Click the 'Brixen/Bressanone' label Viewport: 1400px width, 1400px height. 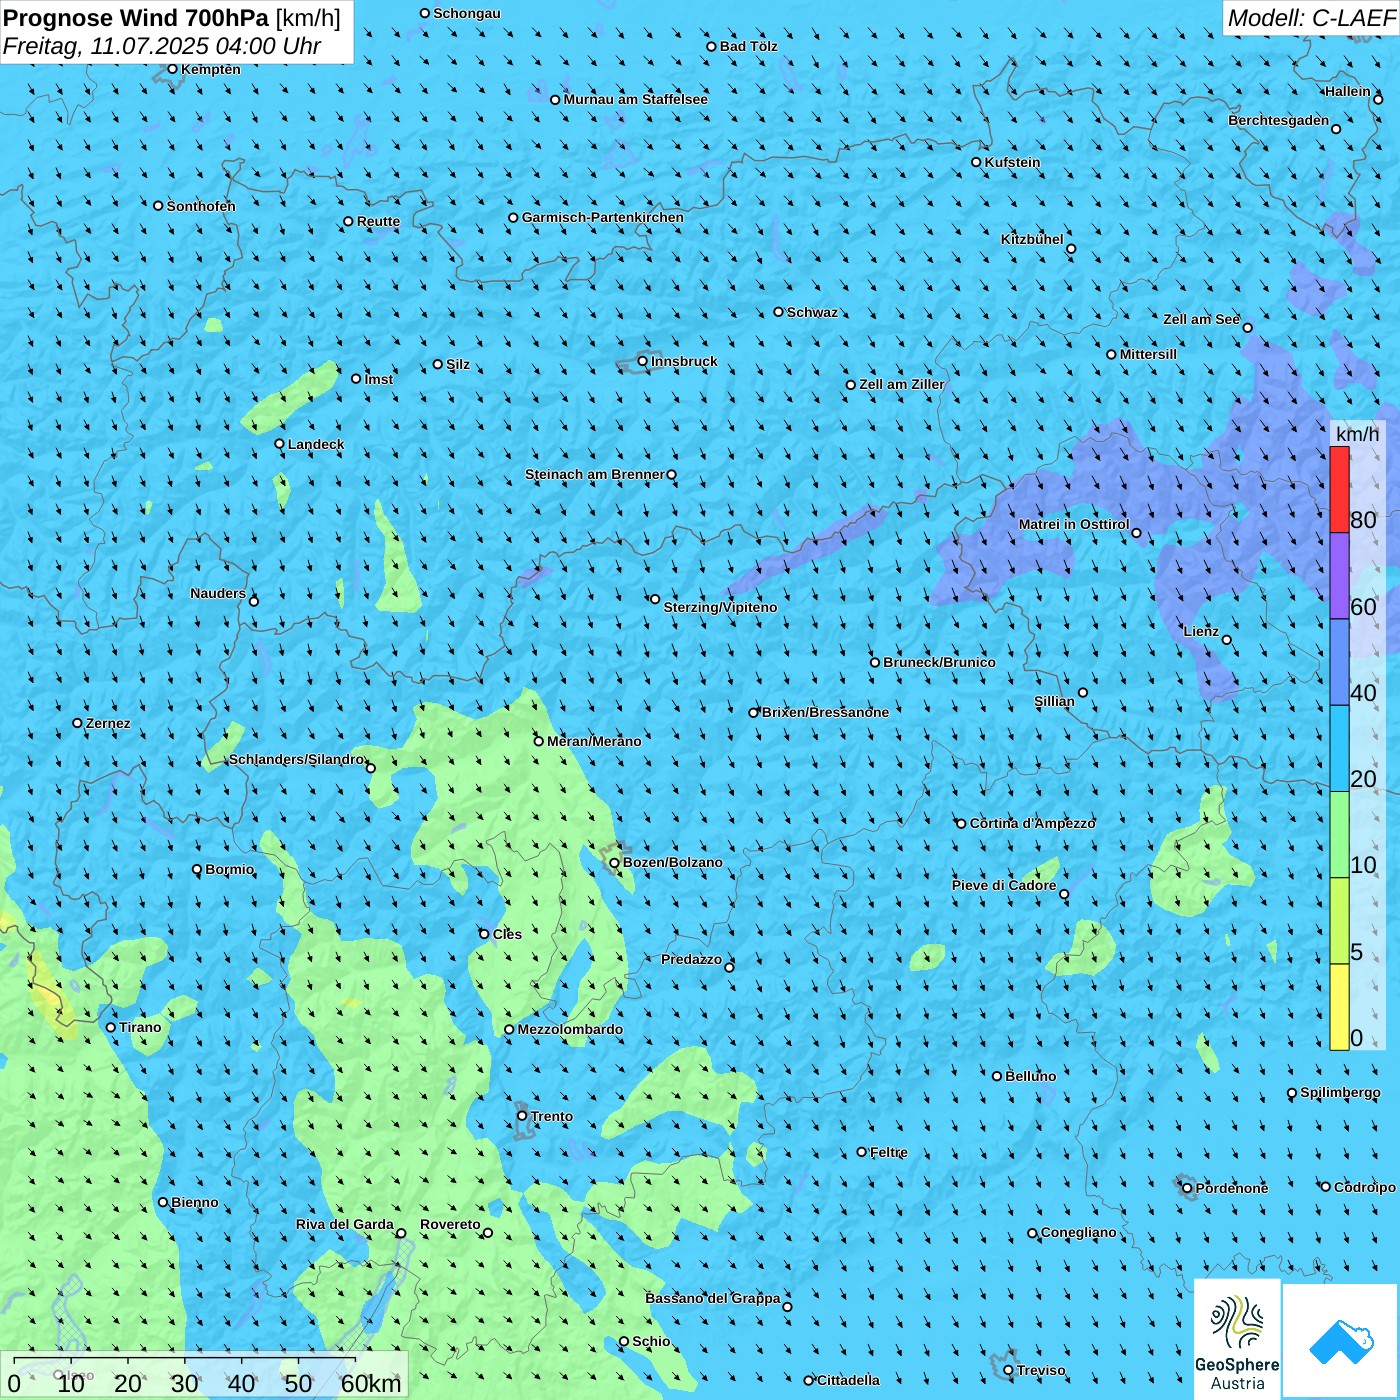[825, 712]
